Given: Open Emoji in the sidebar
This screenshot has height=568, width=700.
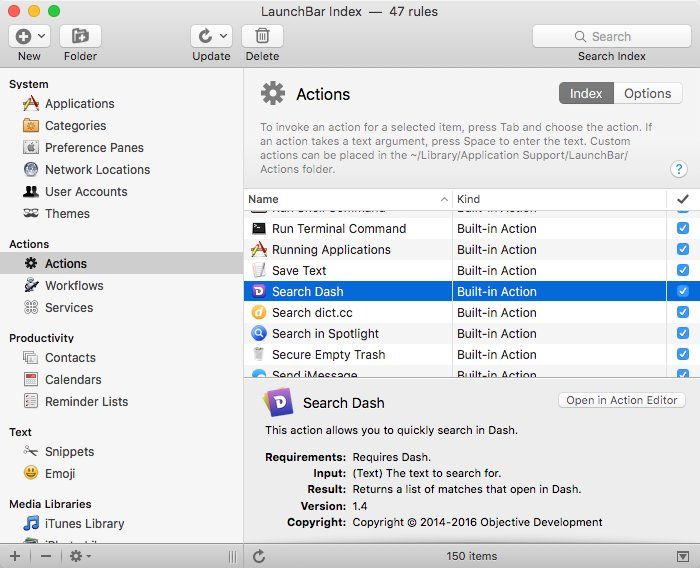Looking at the screenshot, I should tap(59, 474).
